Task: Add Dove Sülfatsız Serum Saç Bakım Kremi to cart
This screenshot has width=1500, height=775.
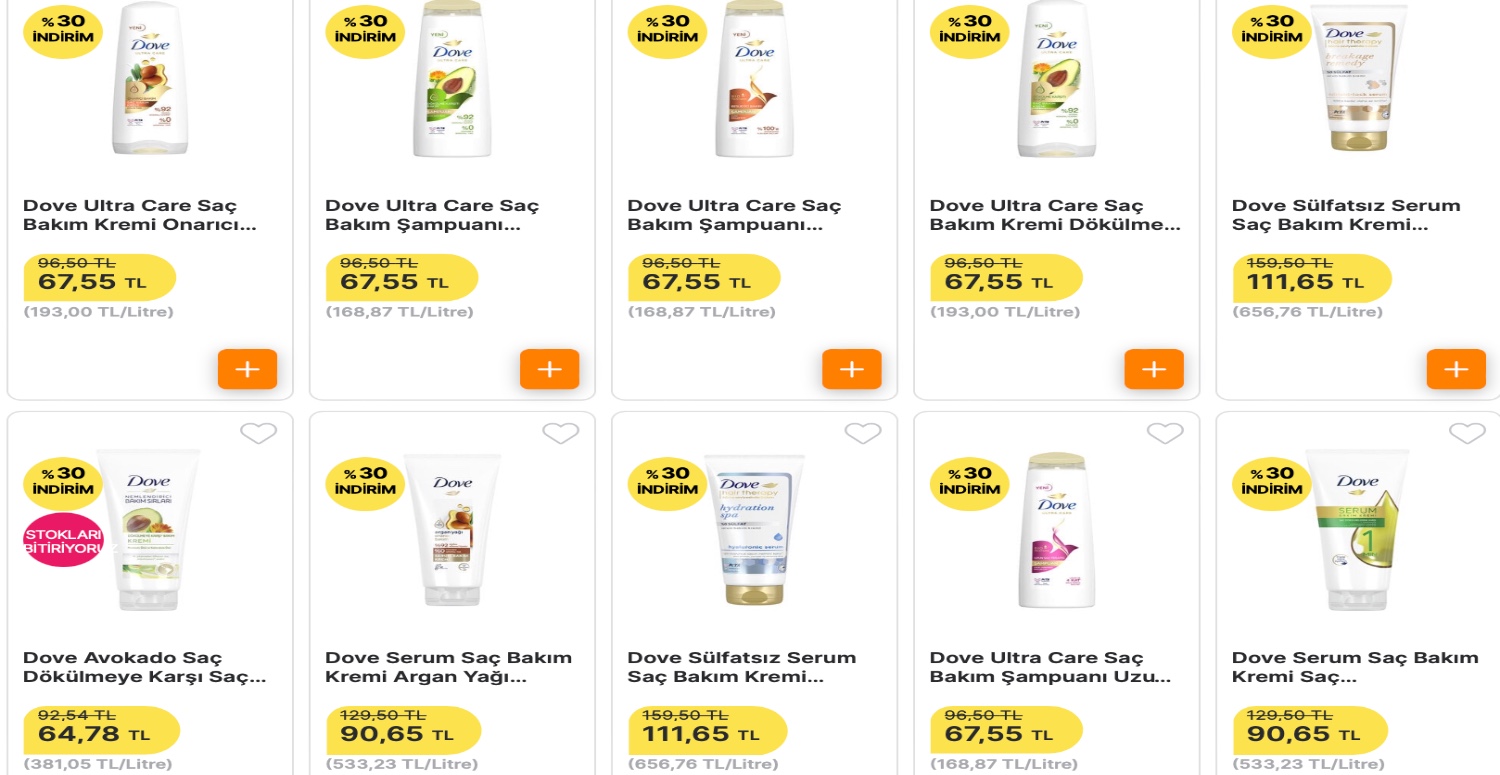Action: (x=1456, y=369)
